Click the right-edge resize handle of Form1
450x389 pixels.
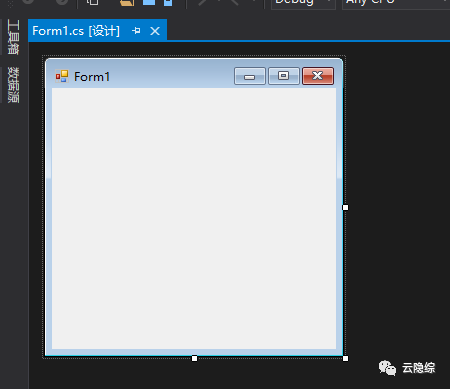[345, 207]
